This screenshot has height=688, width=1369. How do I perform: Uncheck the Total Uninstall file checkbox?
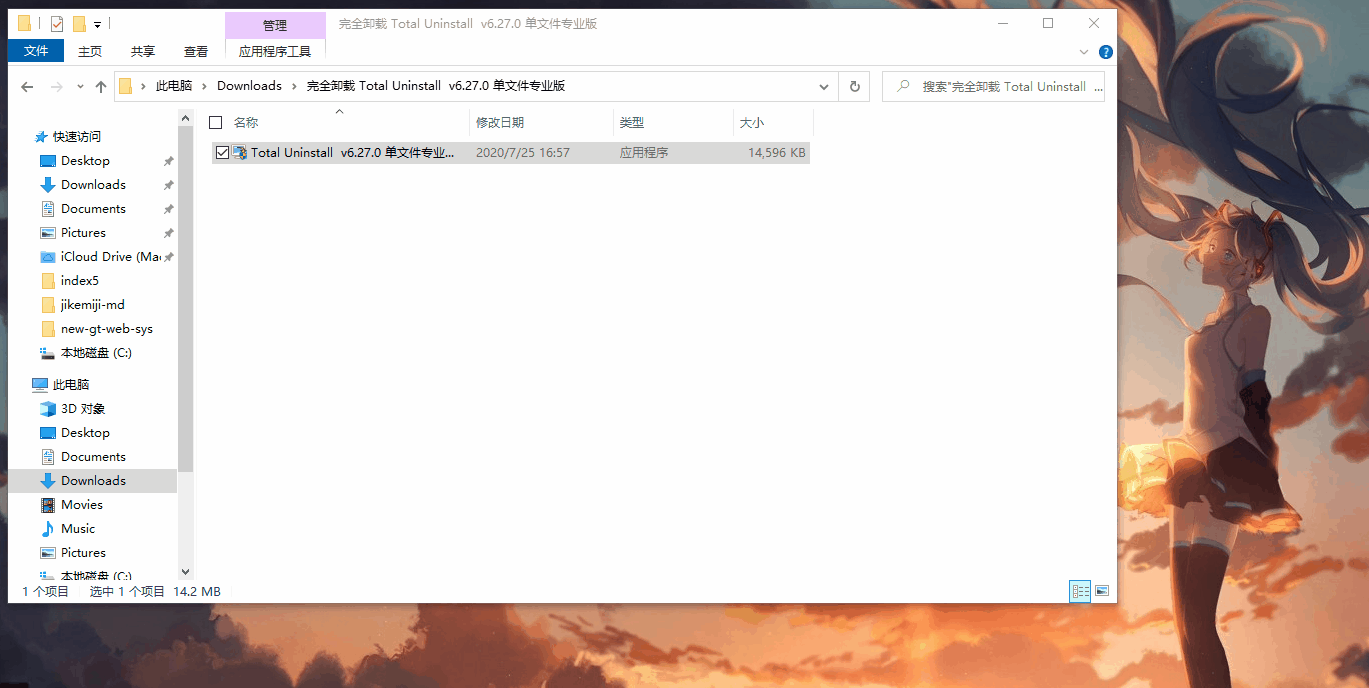click(222, 153)
